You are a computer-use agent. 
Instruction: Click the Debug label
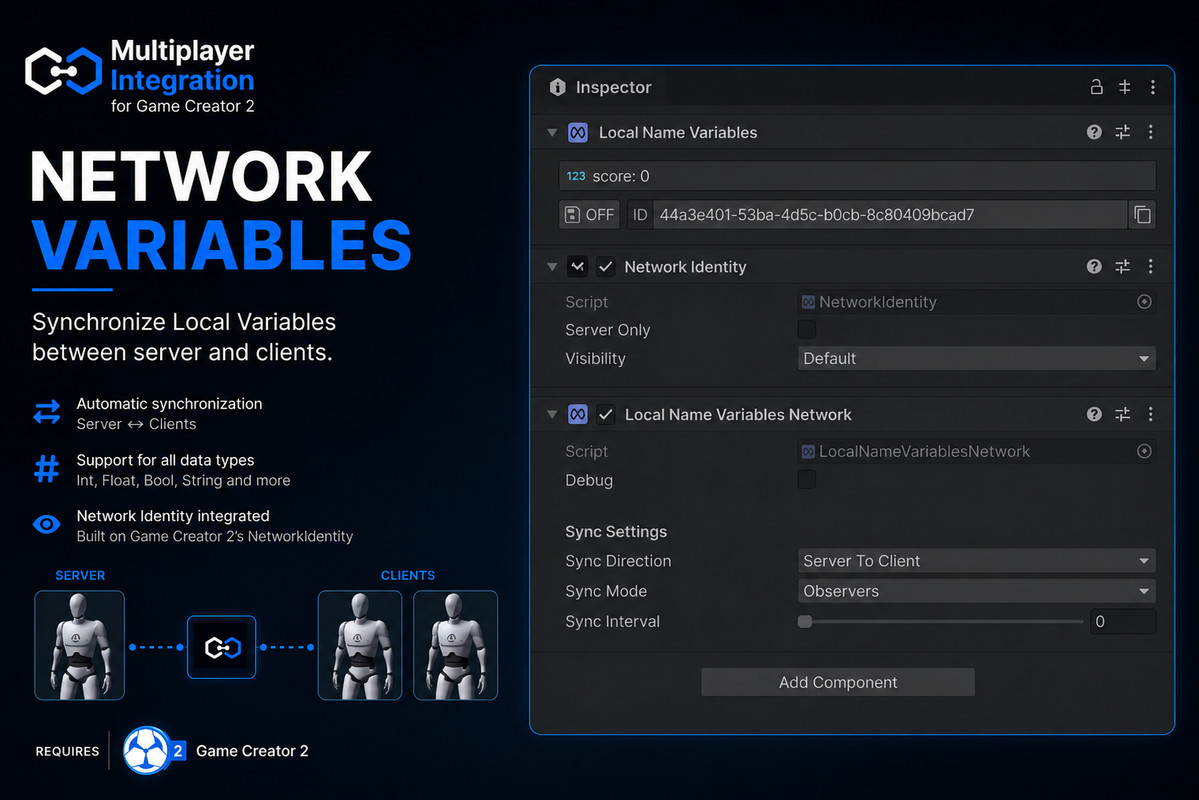589,480
